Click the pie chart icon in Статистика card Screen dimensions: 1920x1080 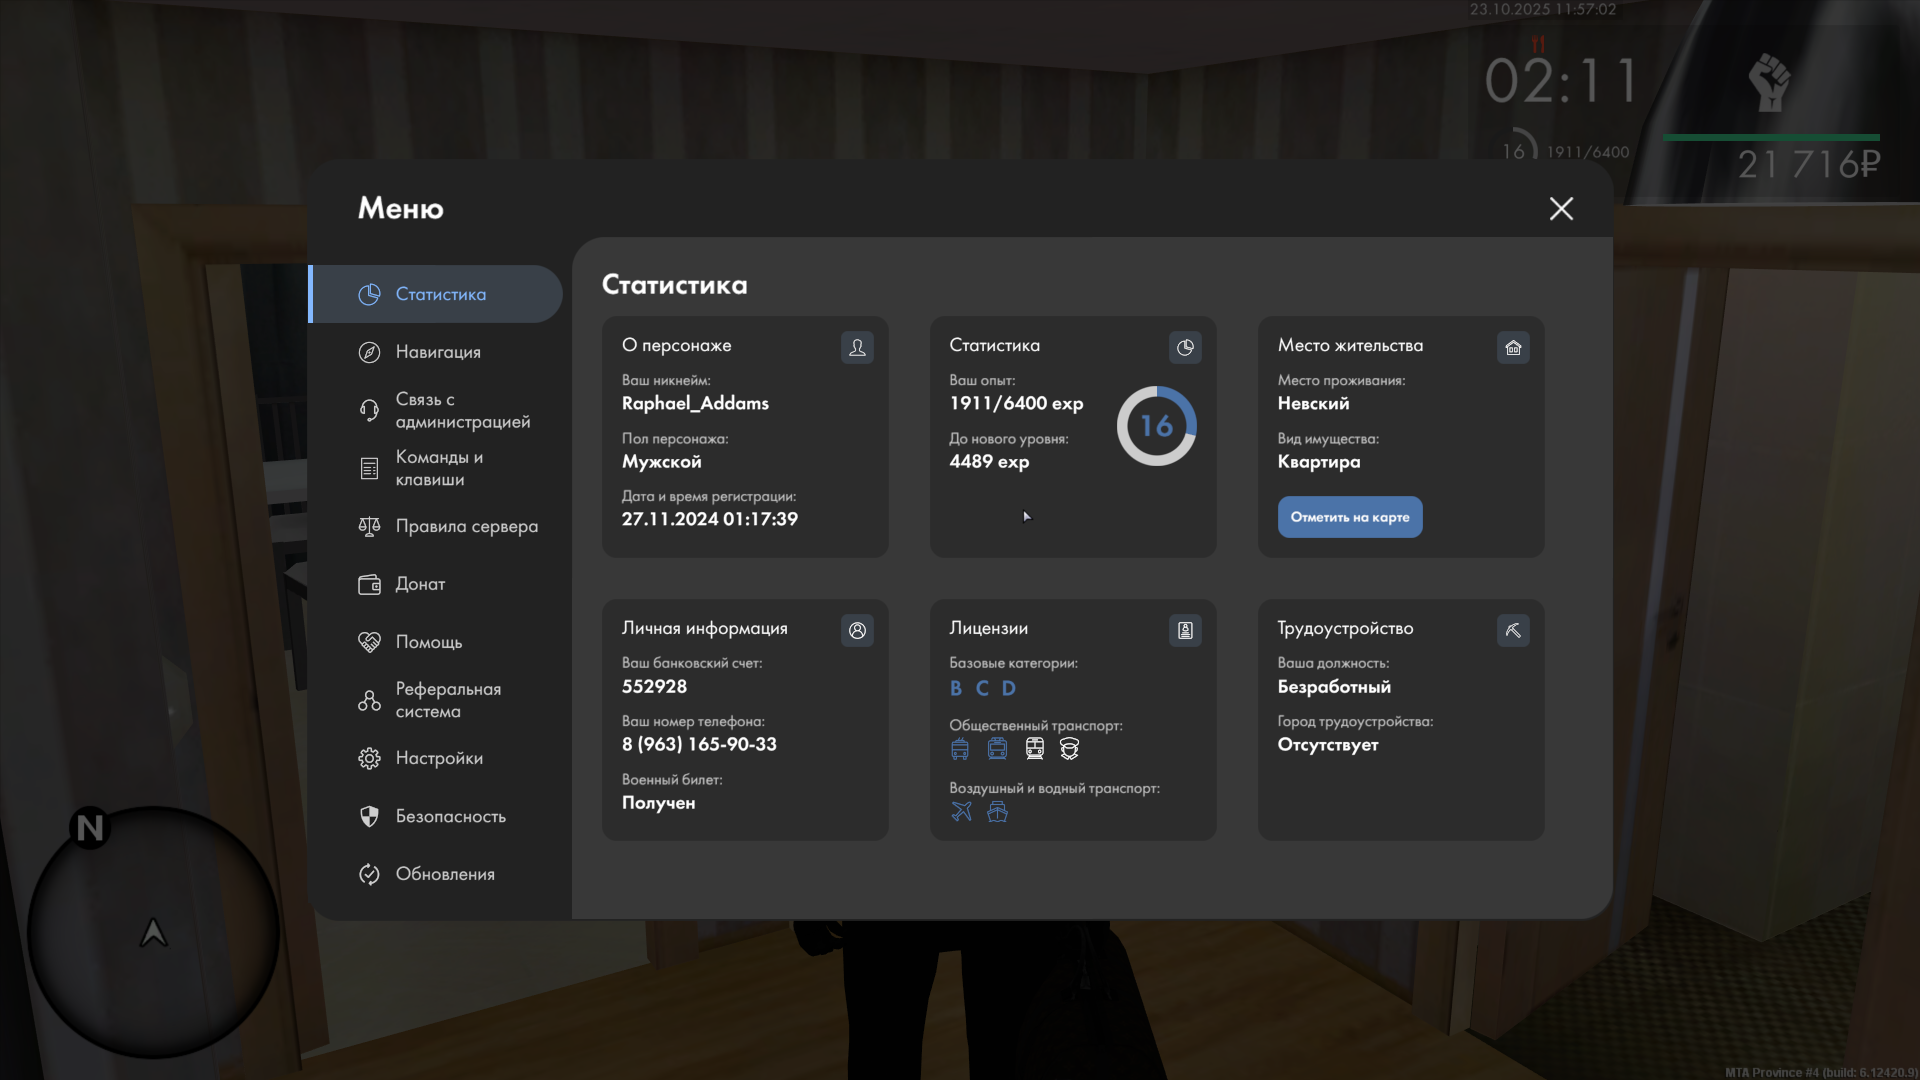[x=1185, y=347]
